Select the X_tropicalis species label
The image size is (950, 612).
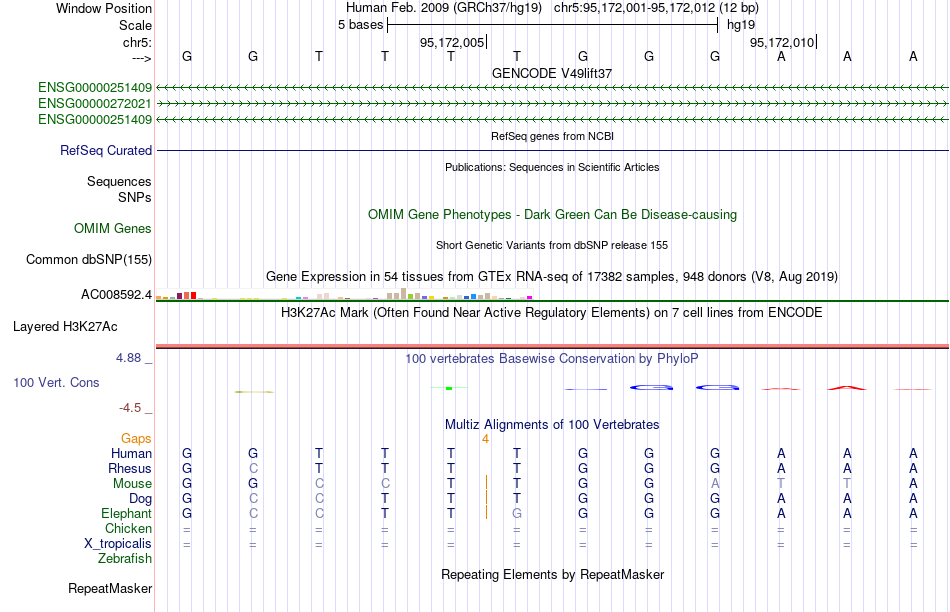pos(118,544)
